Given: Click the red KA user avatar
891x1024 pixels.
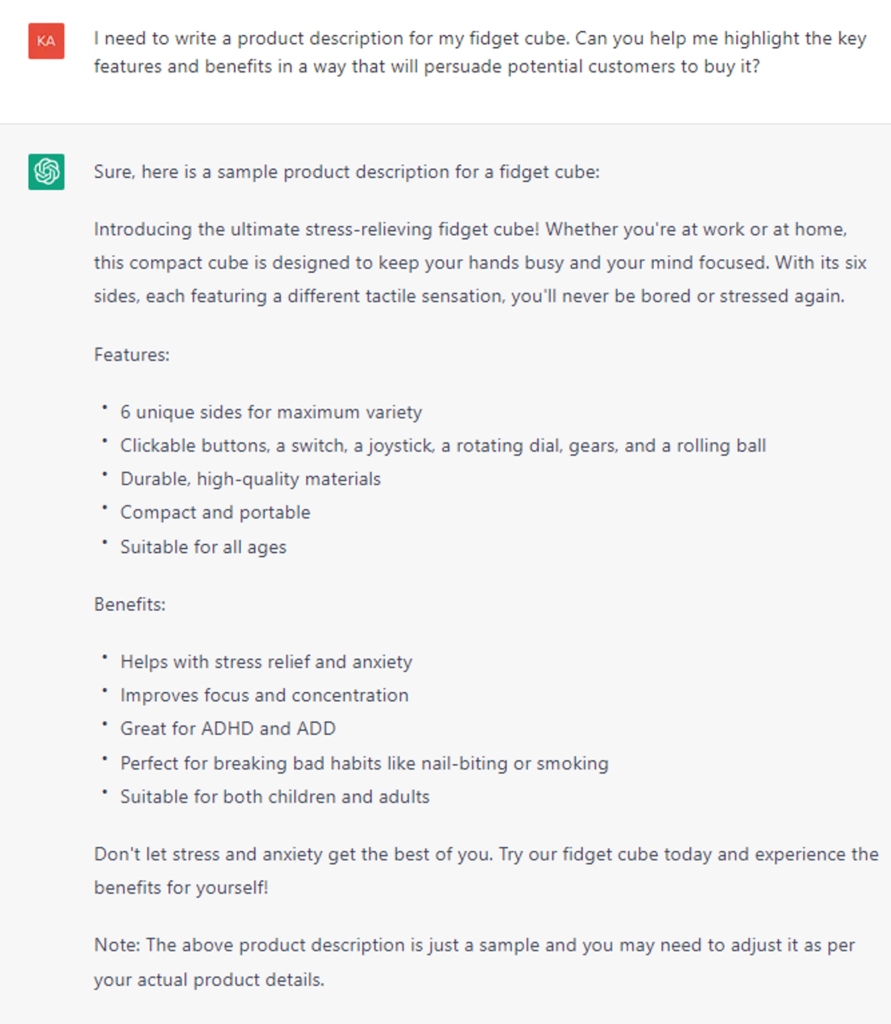Looking at the screenshot, I should [46, 41].
